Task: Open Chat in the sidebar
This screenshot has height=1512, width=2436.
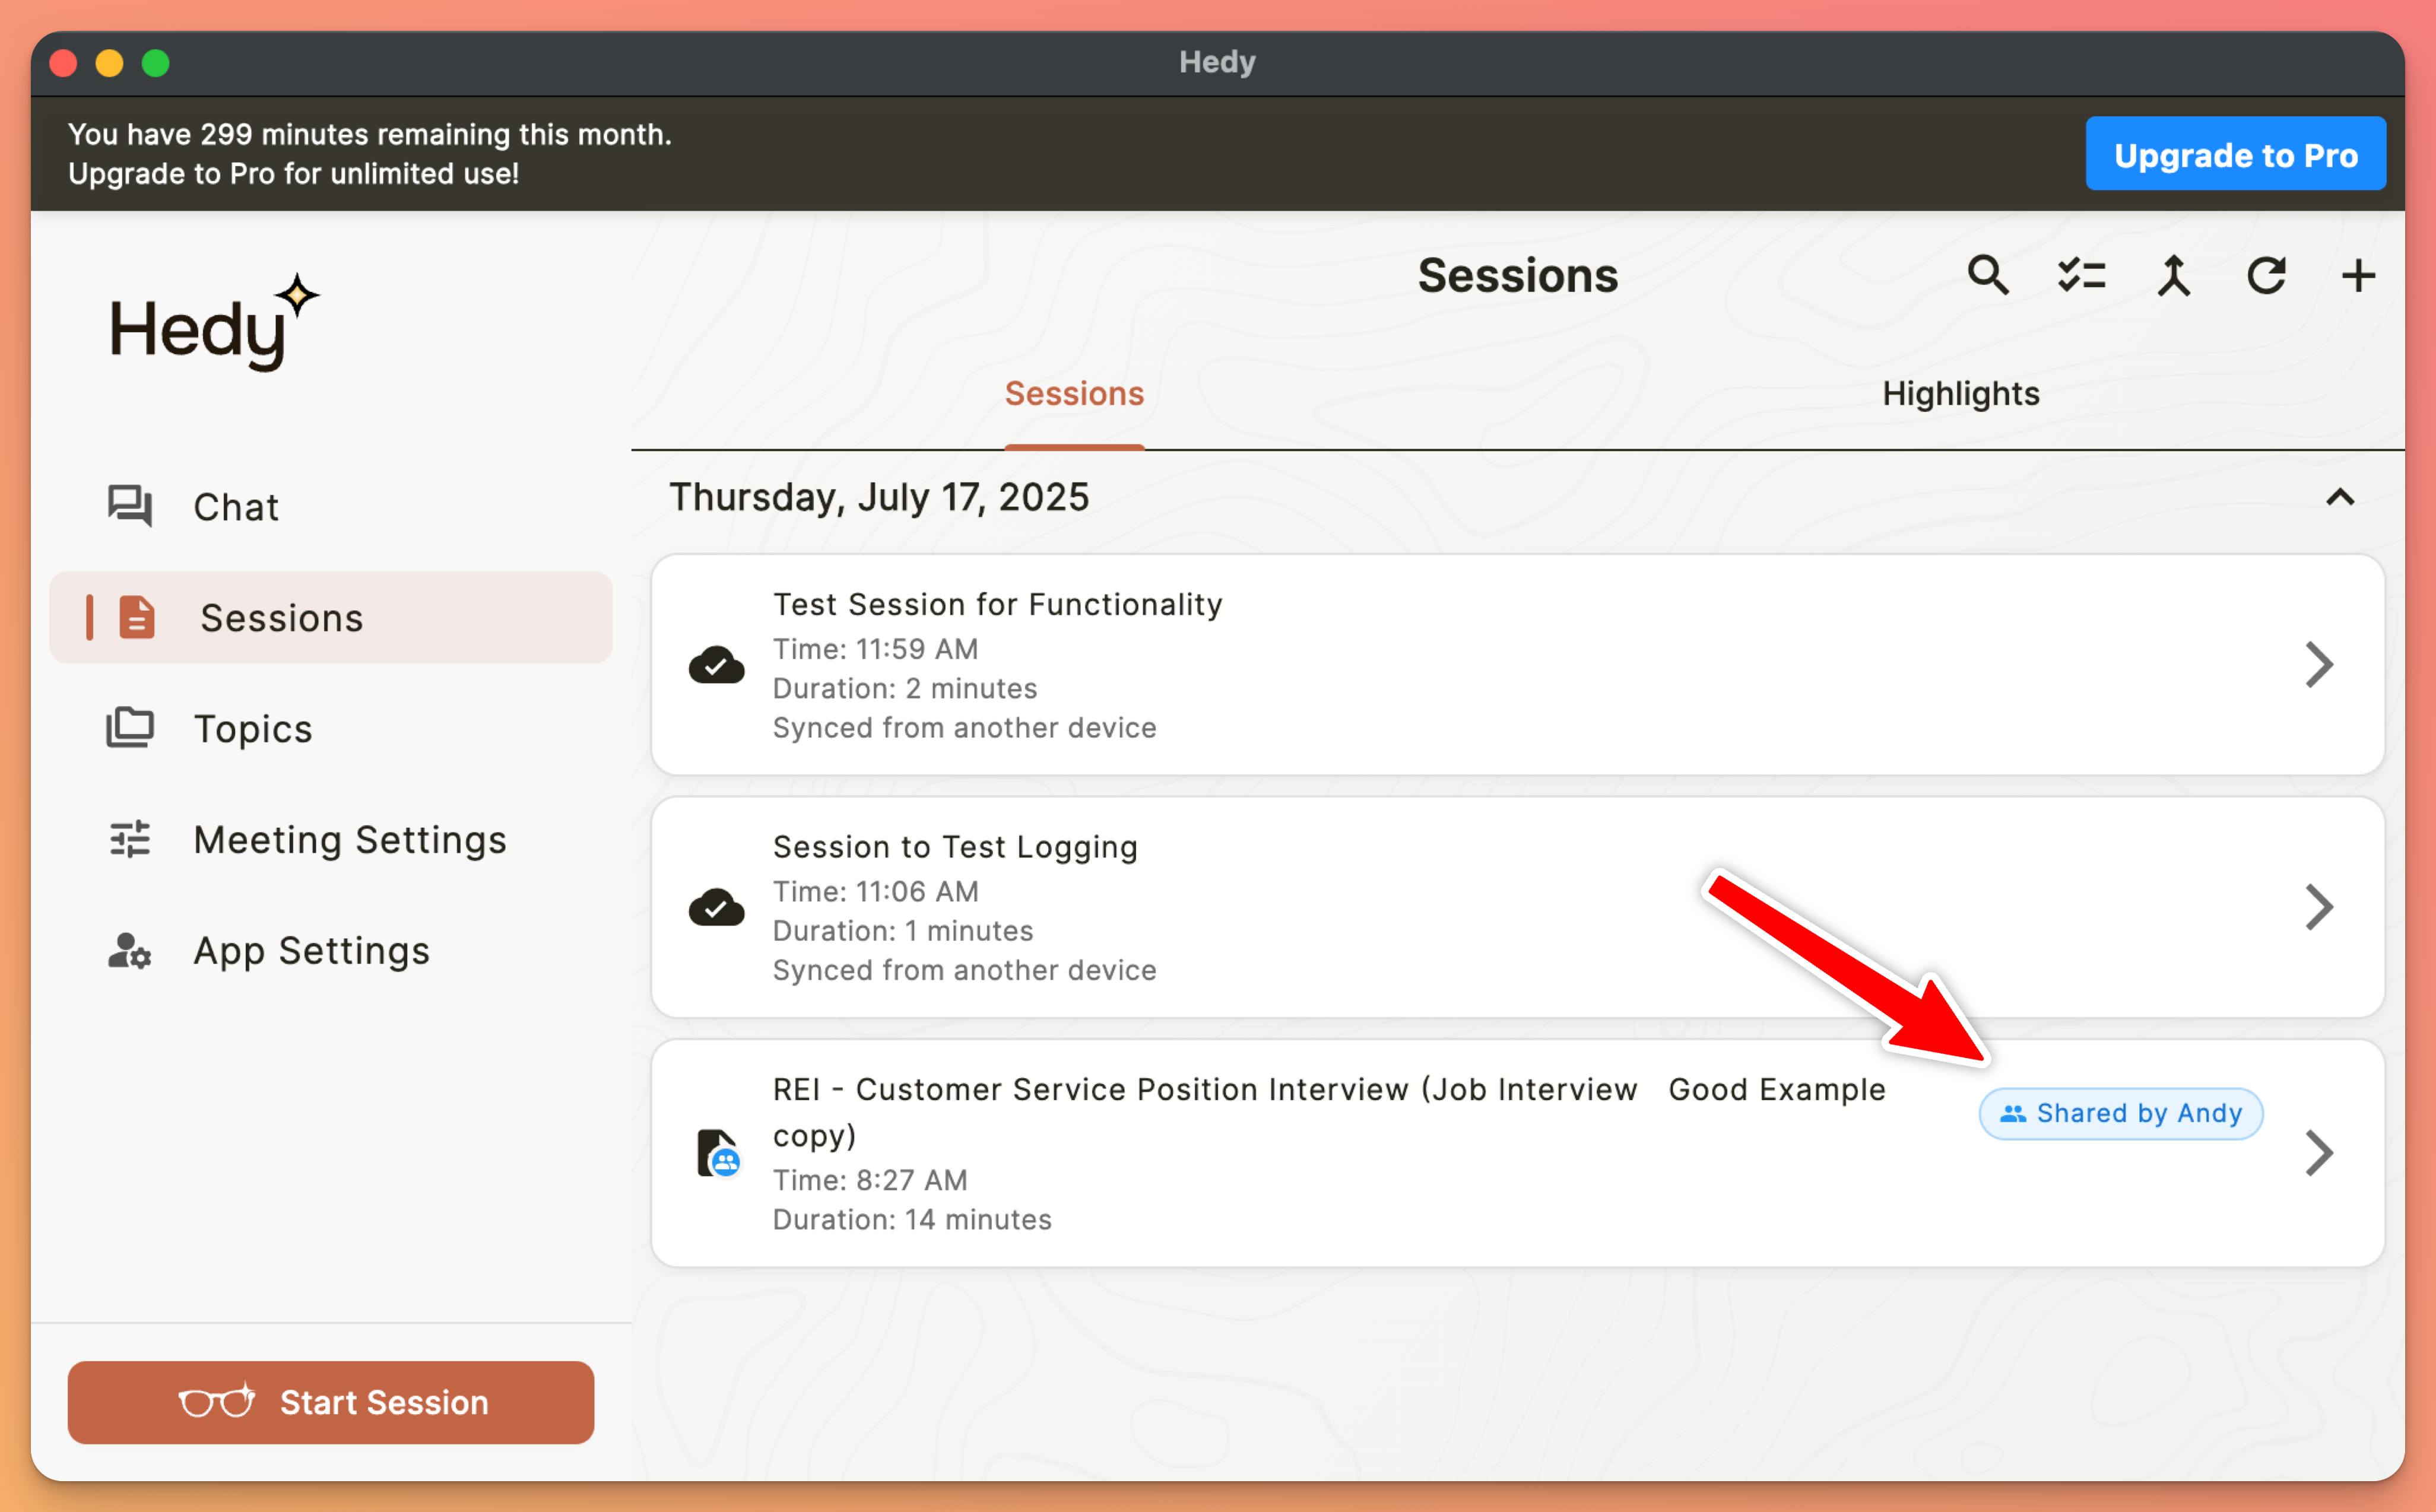Action: tap(235, 507)
